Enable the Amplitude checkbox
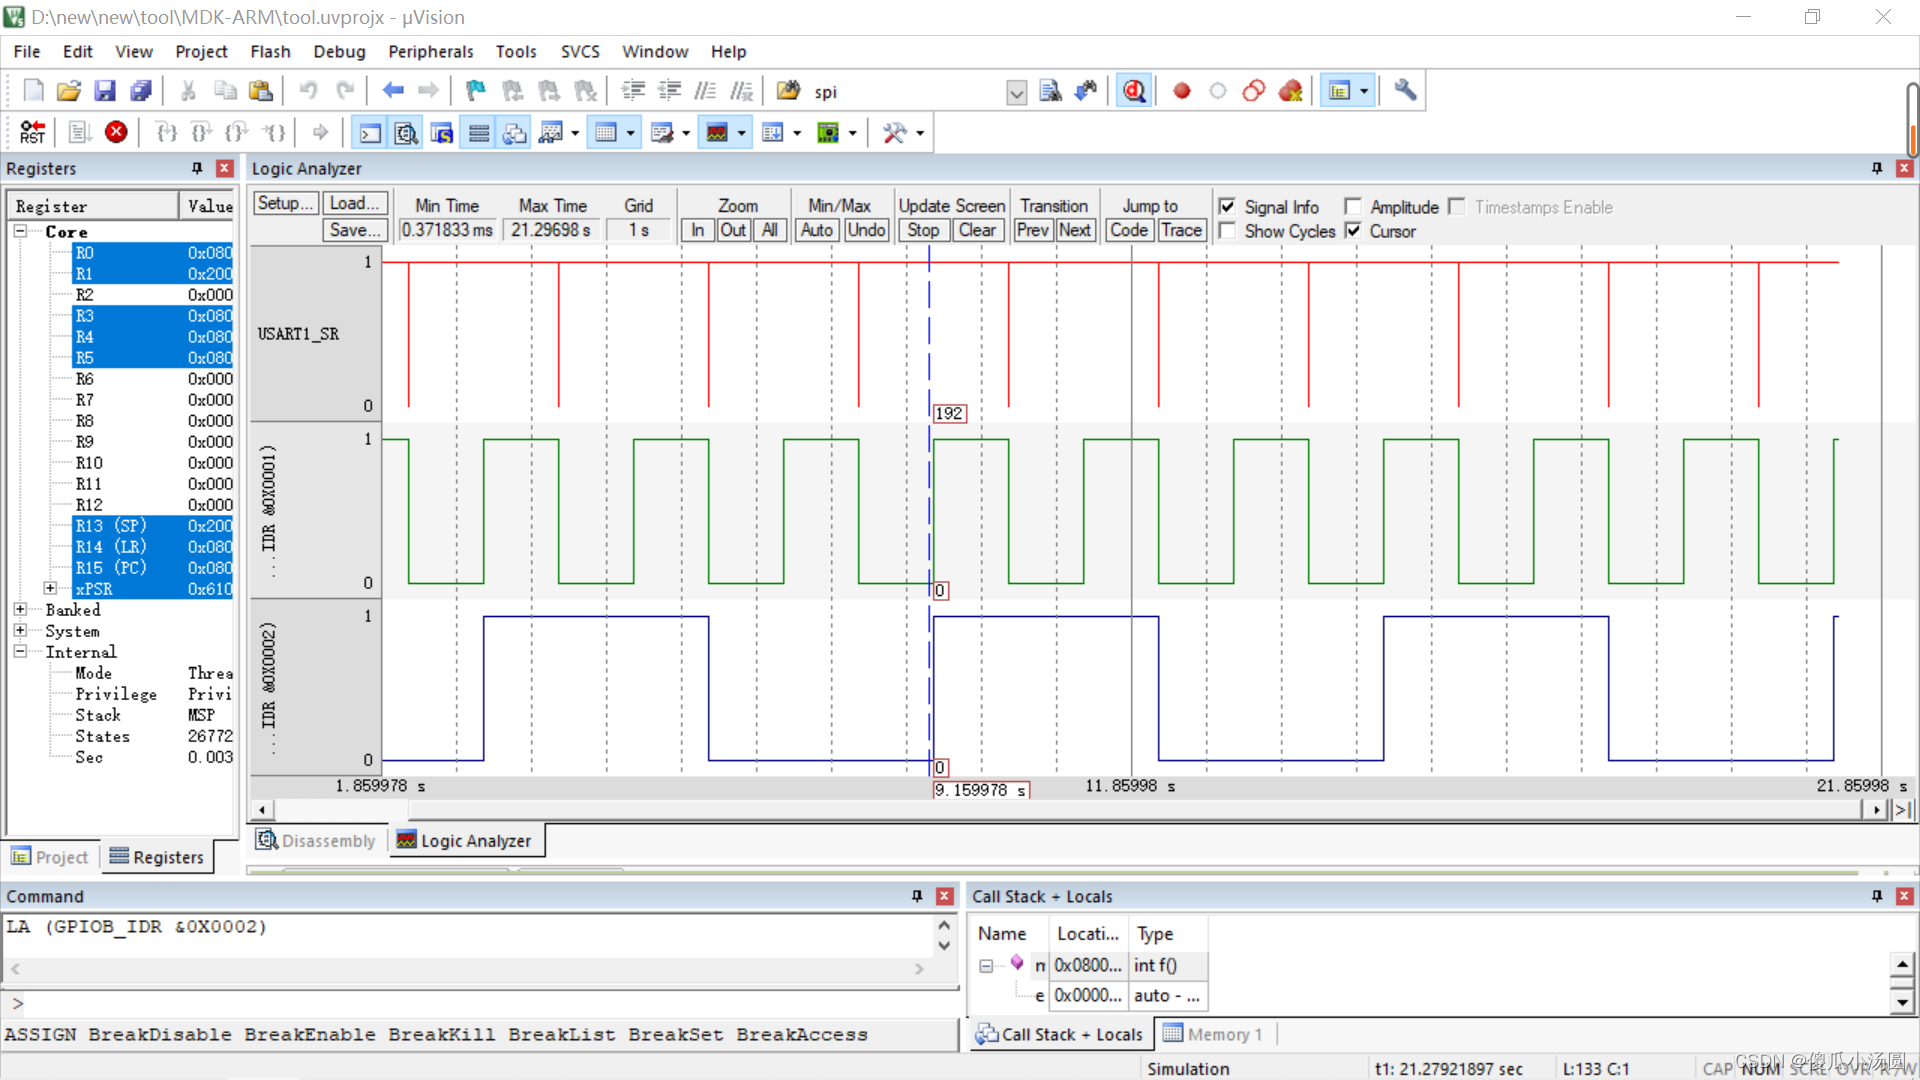 point(1353,206)
